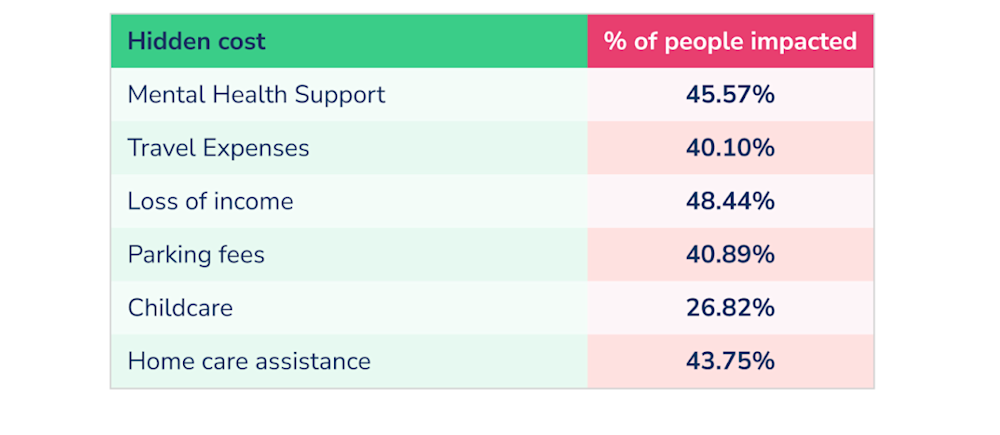Select the 45.57% value cell
This screenshot has width=1000, height=435.
[730, 95]
